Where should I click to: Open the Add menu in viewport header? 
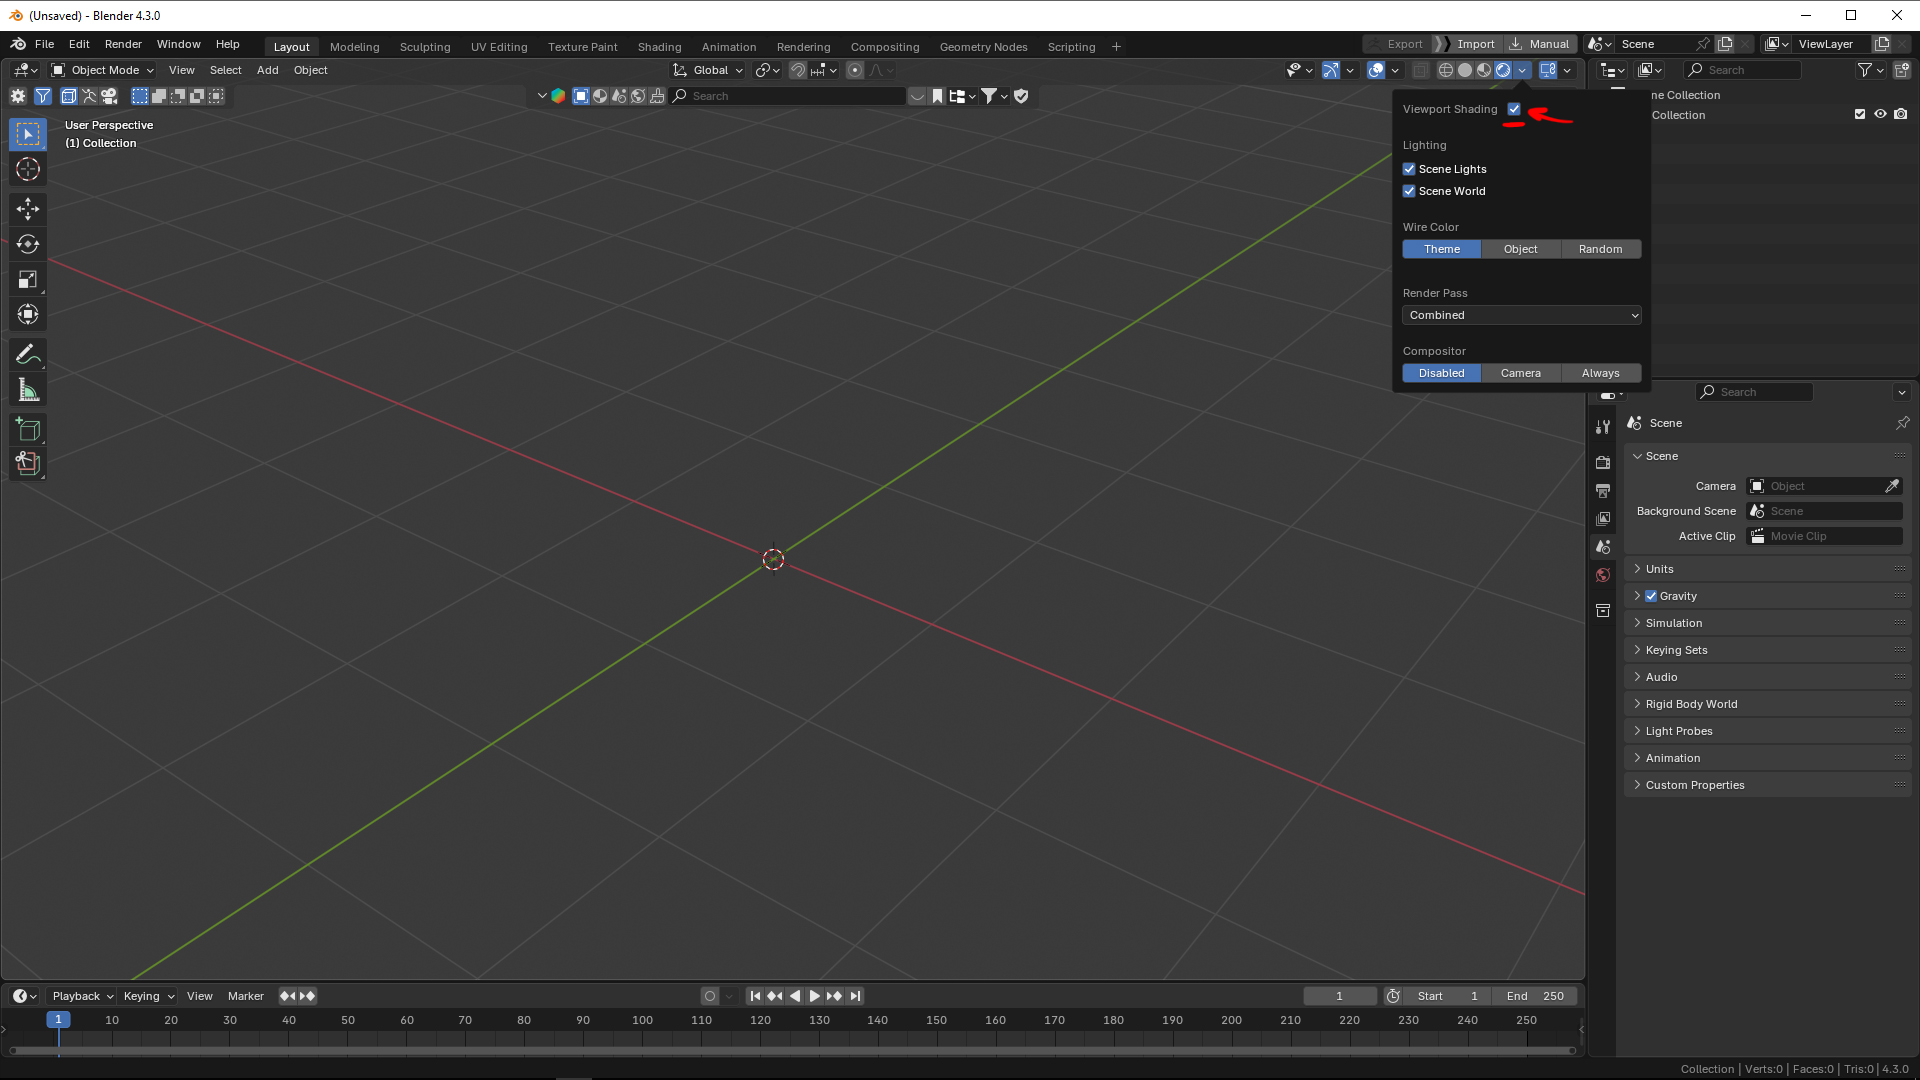(267, 70)
